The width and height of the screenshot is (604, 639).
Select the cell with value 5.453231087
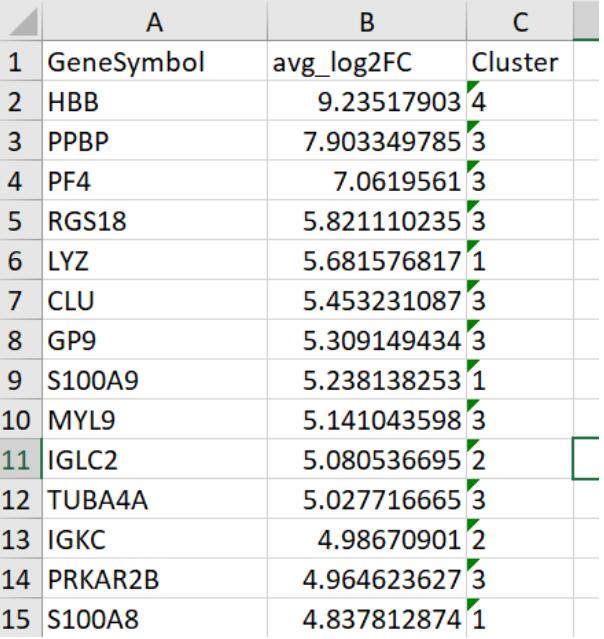click(x=369, y=302)
